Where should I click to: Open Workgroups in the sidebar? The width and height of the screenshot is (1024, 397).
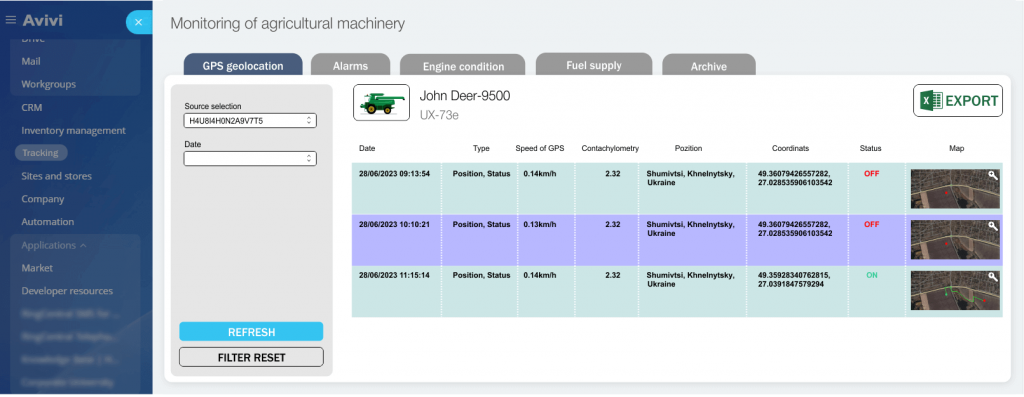(x=48, y=84)
